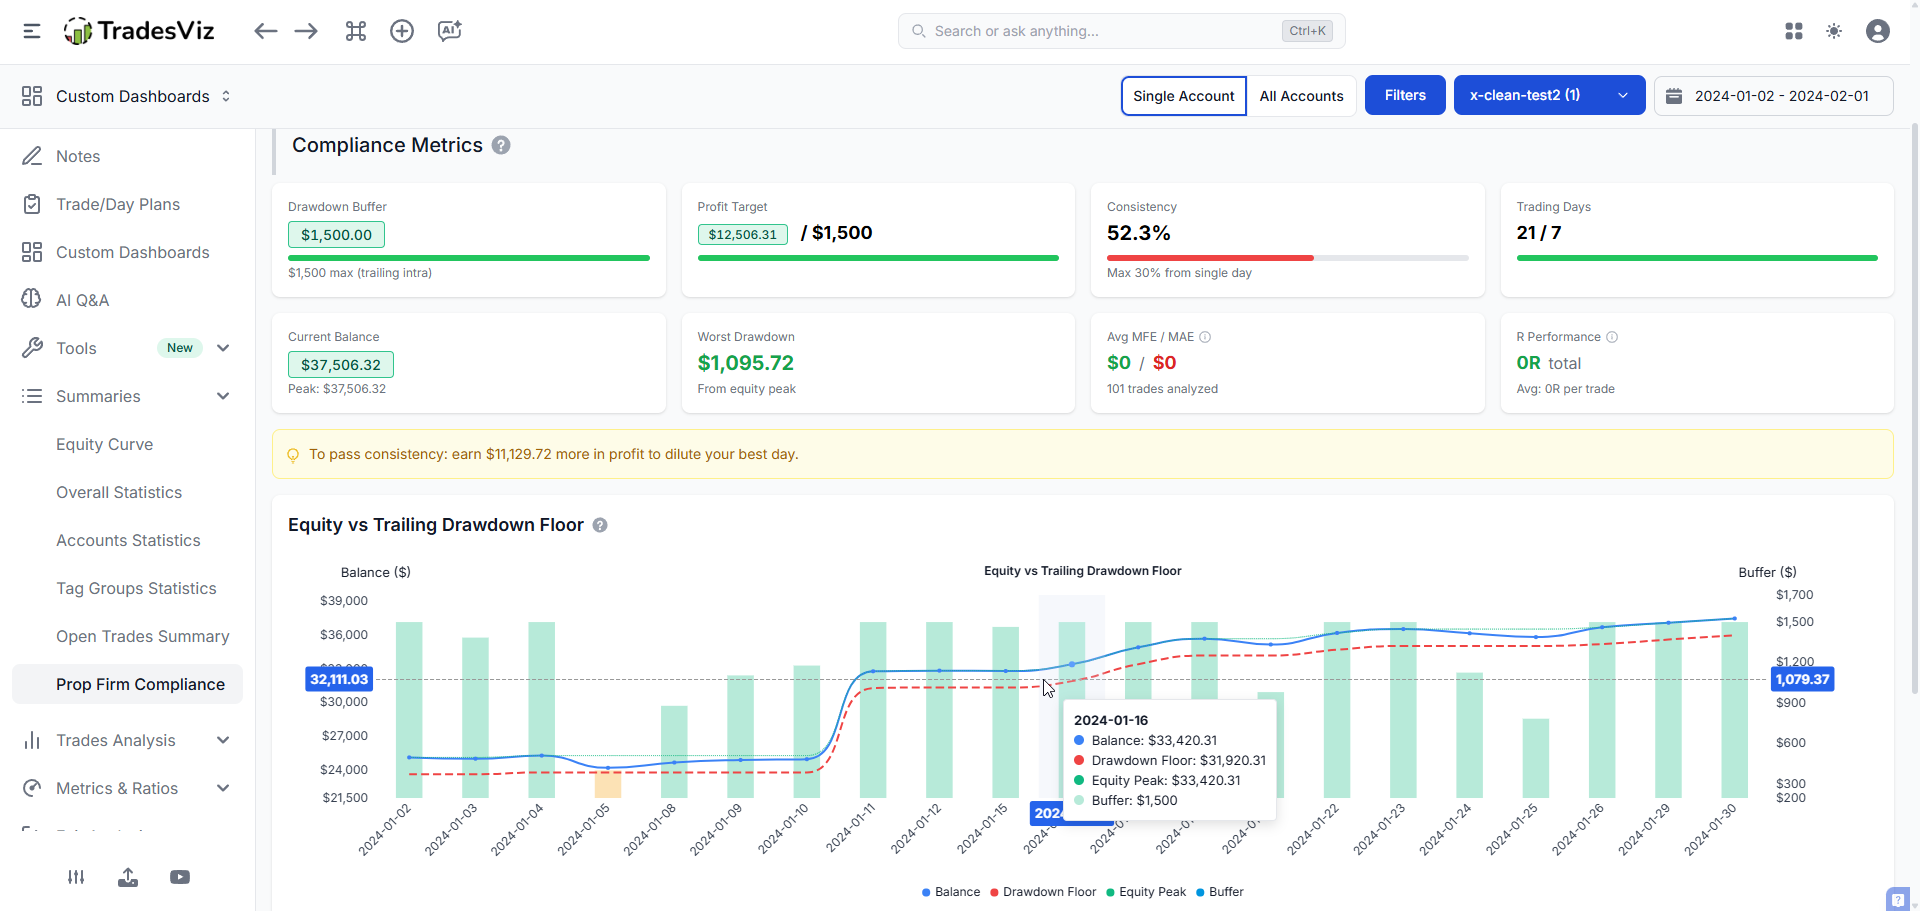The width and height of the screenshot is (1920, 911).
Task: Expand the x-clean-test2 account dropdown
Action: click(1622, 95)
